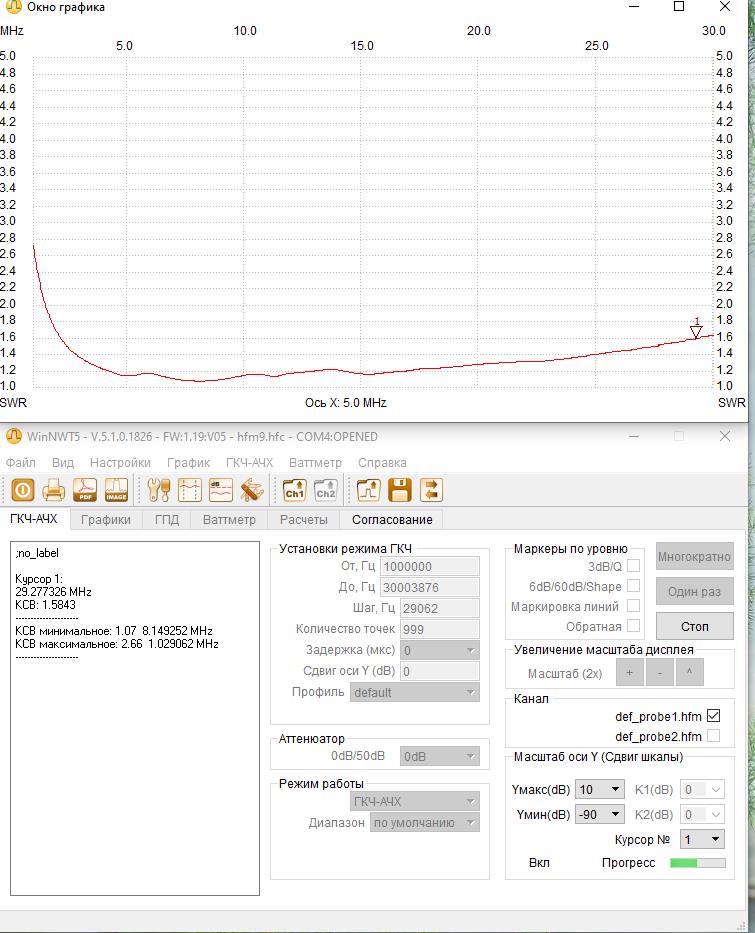Open Задержка (мкс) dropdown
Screen dimensions: 755x933
[440, 650]
